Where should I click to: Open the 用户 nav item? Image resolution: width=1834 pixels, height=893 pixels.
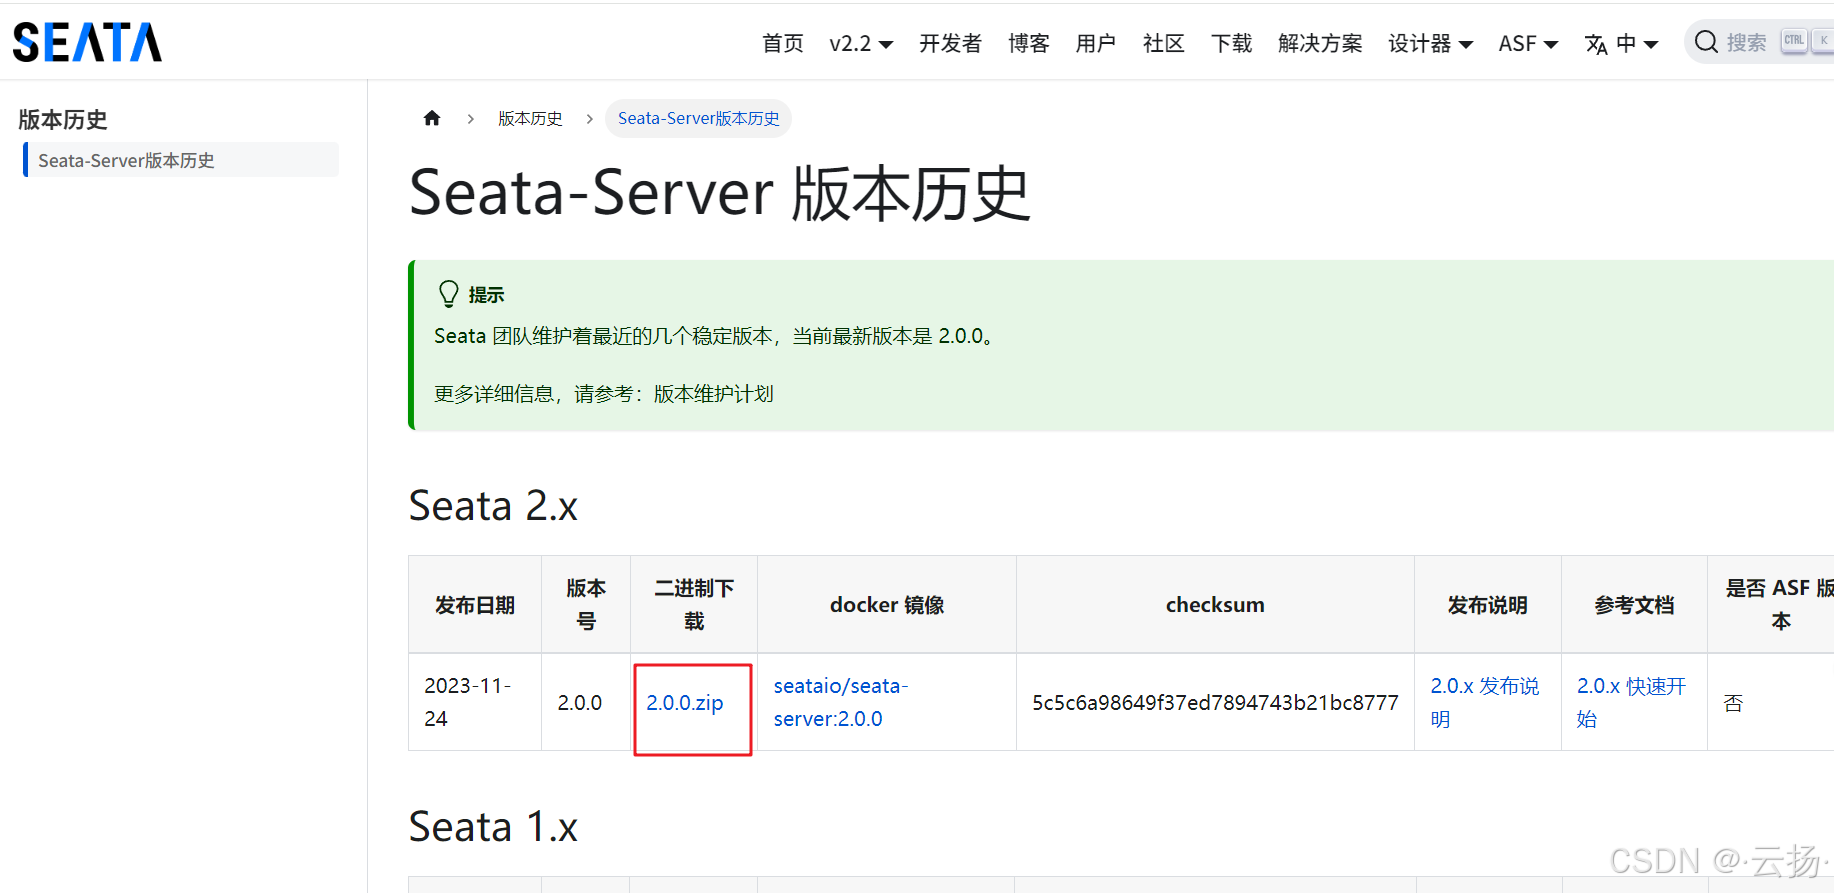(1096, 43)
